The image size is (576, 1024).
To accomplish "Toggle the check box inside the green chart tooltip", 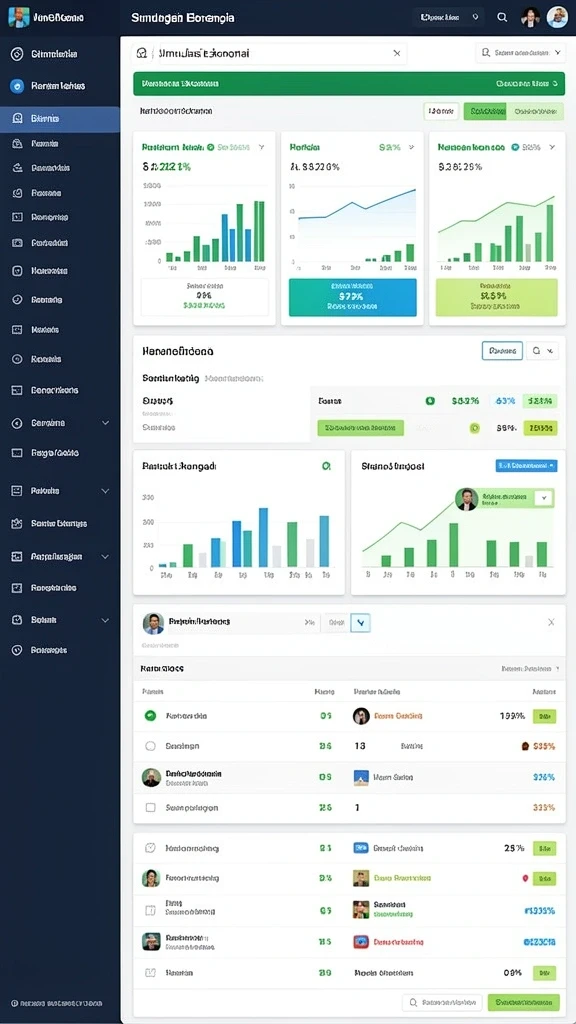I will (543, 498).
